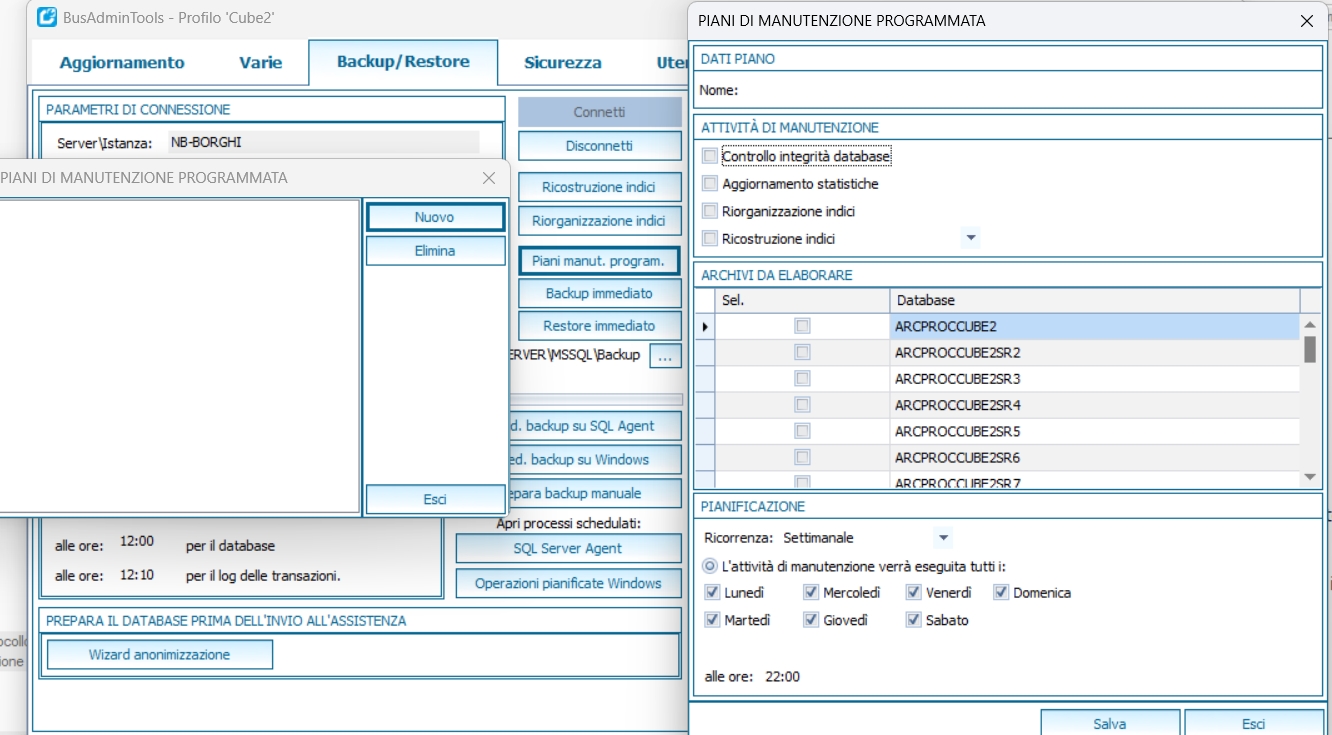The width and height of the screenshot is (1332, 735).
Task: Click the Sel. column header
Action: pyautogui.click(x=802, y=300)
